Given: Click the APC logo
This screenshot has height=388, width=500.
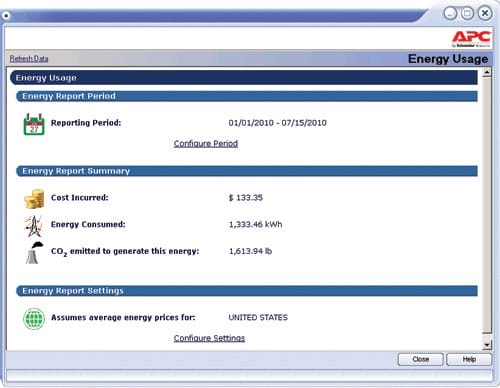Looking at the screenshot, I should [471, 39].
